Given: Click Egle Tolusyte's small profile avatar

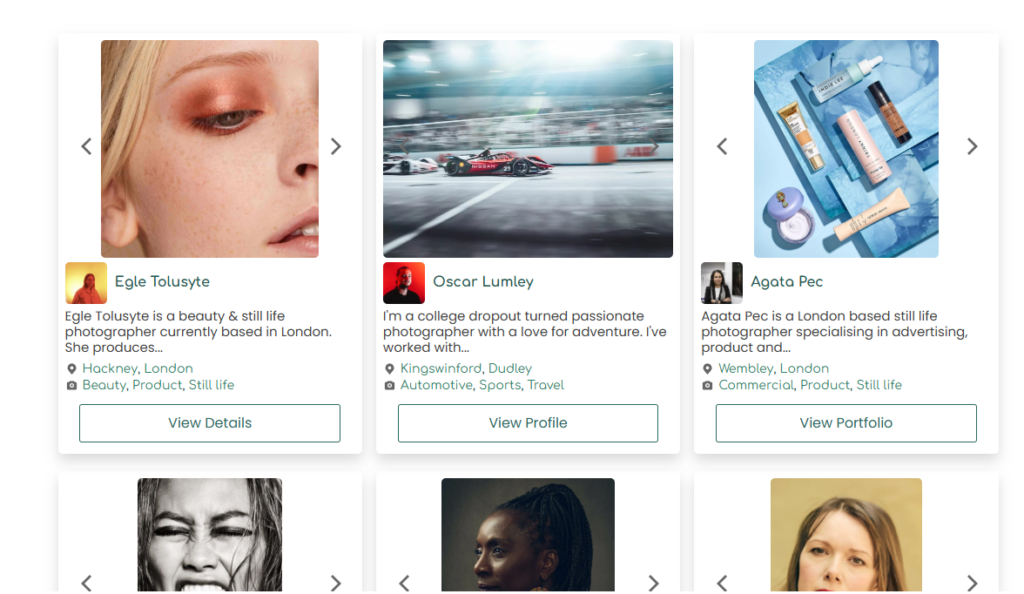Looking at the screenshot, I should [86, 283].
